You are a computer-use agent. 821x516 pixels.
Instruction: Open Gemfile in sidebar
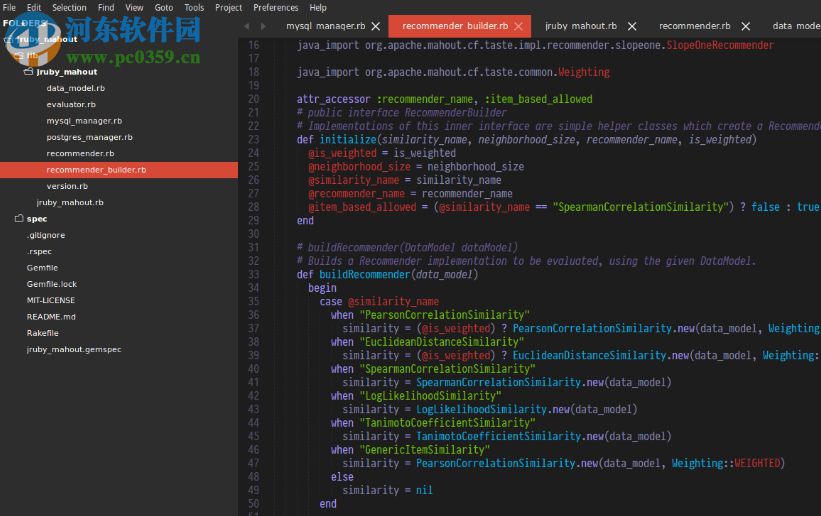(42, 268)
